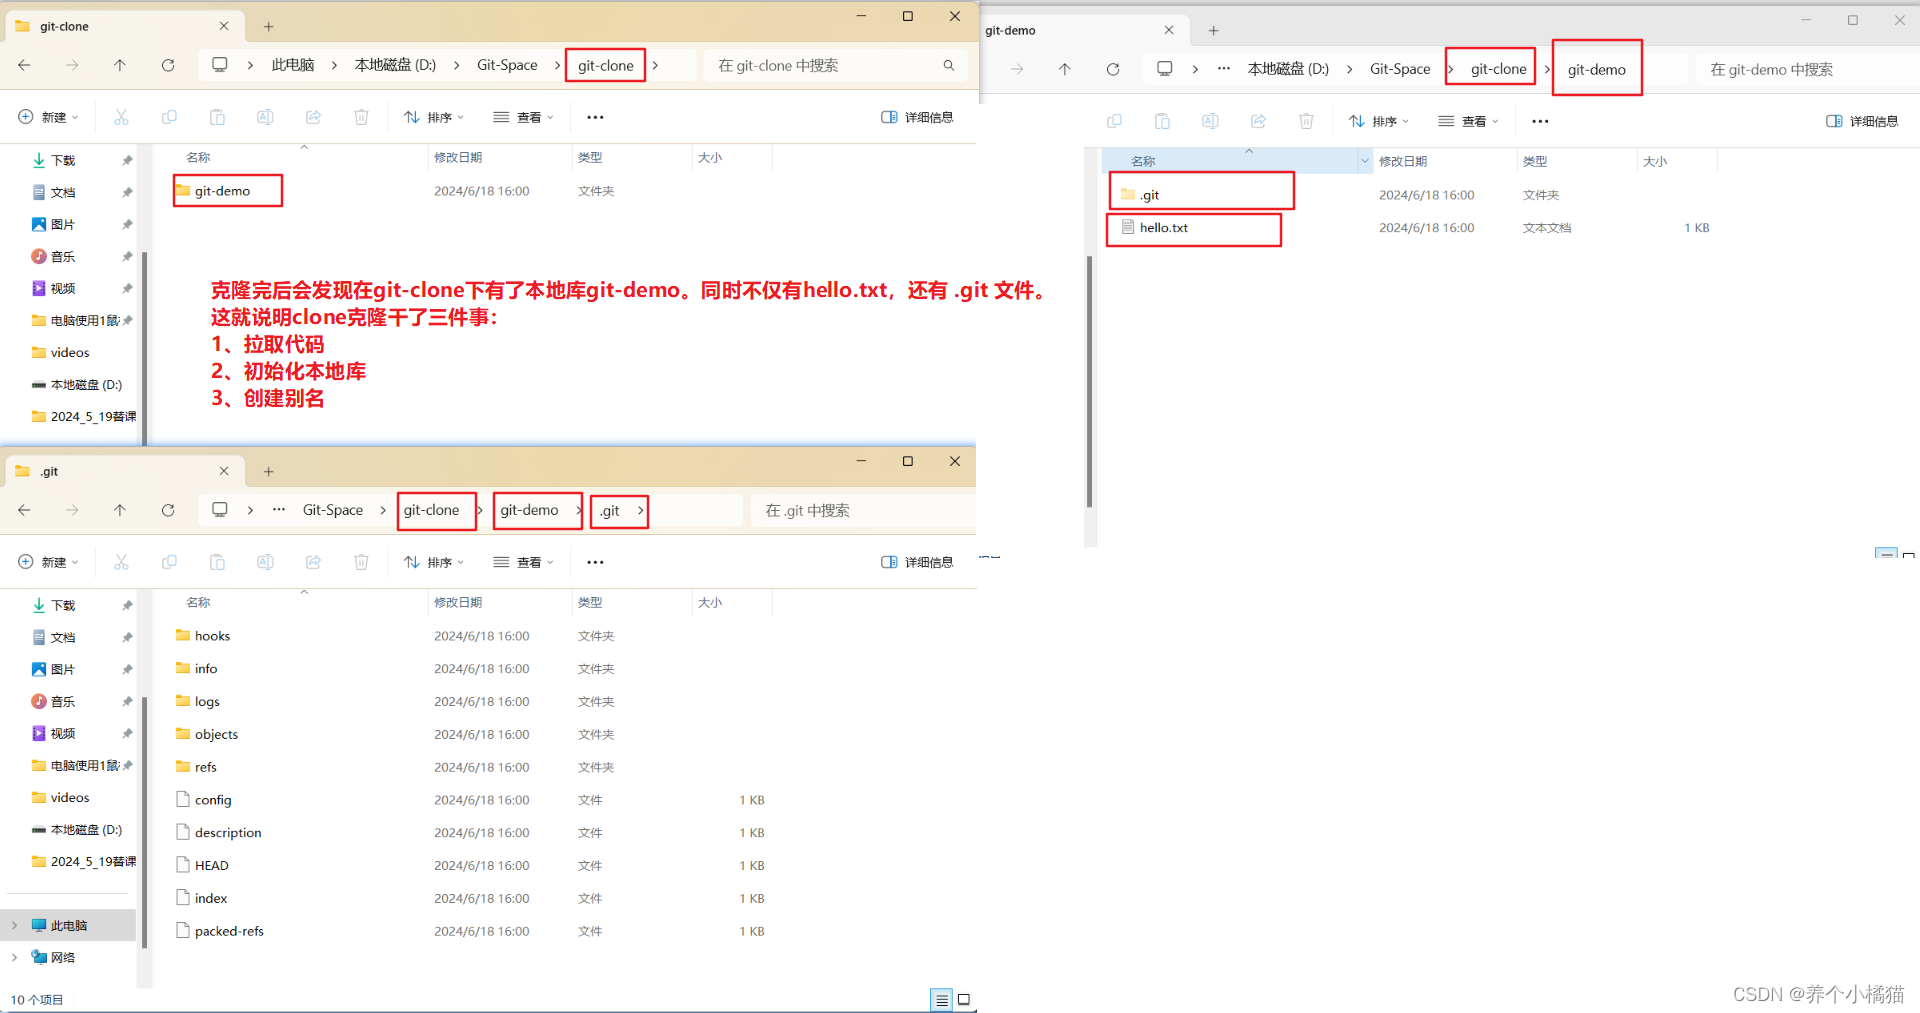Expand the collapsed path ellipsis in .git address bar
Image resolution: width=1920 pixels, height=1013 pixels.
tap(279, 510)
